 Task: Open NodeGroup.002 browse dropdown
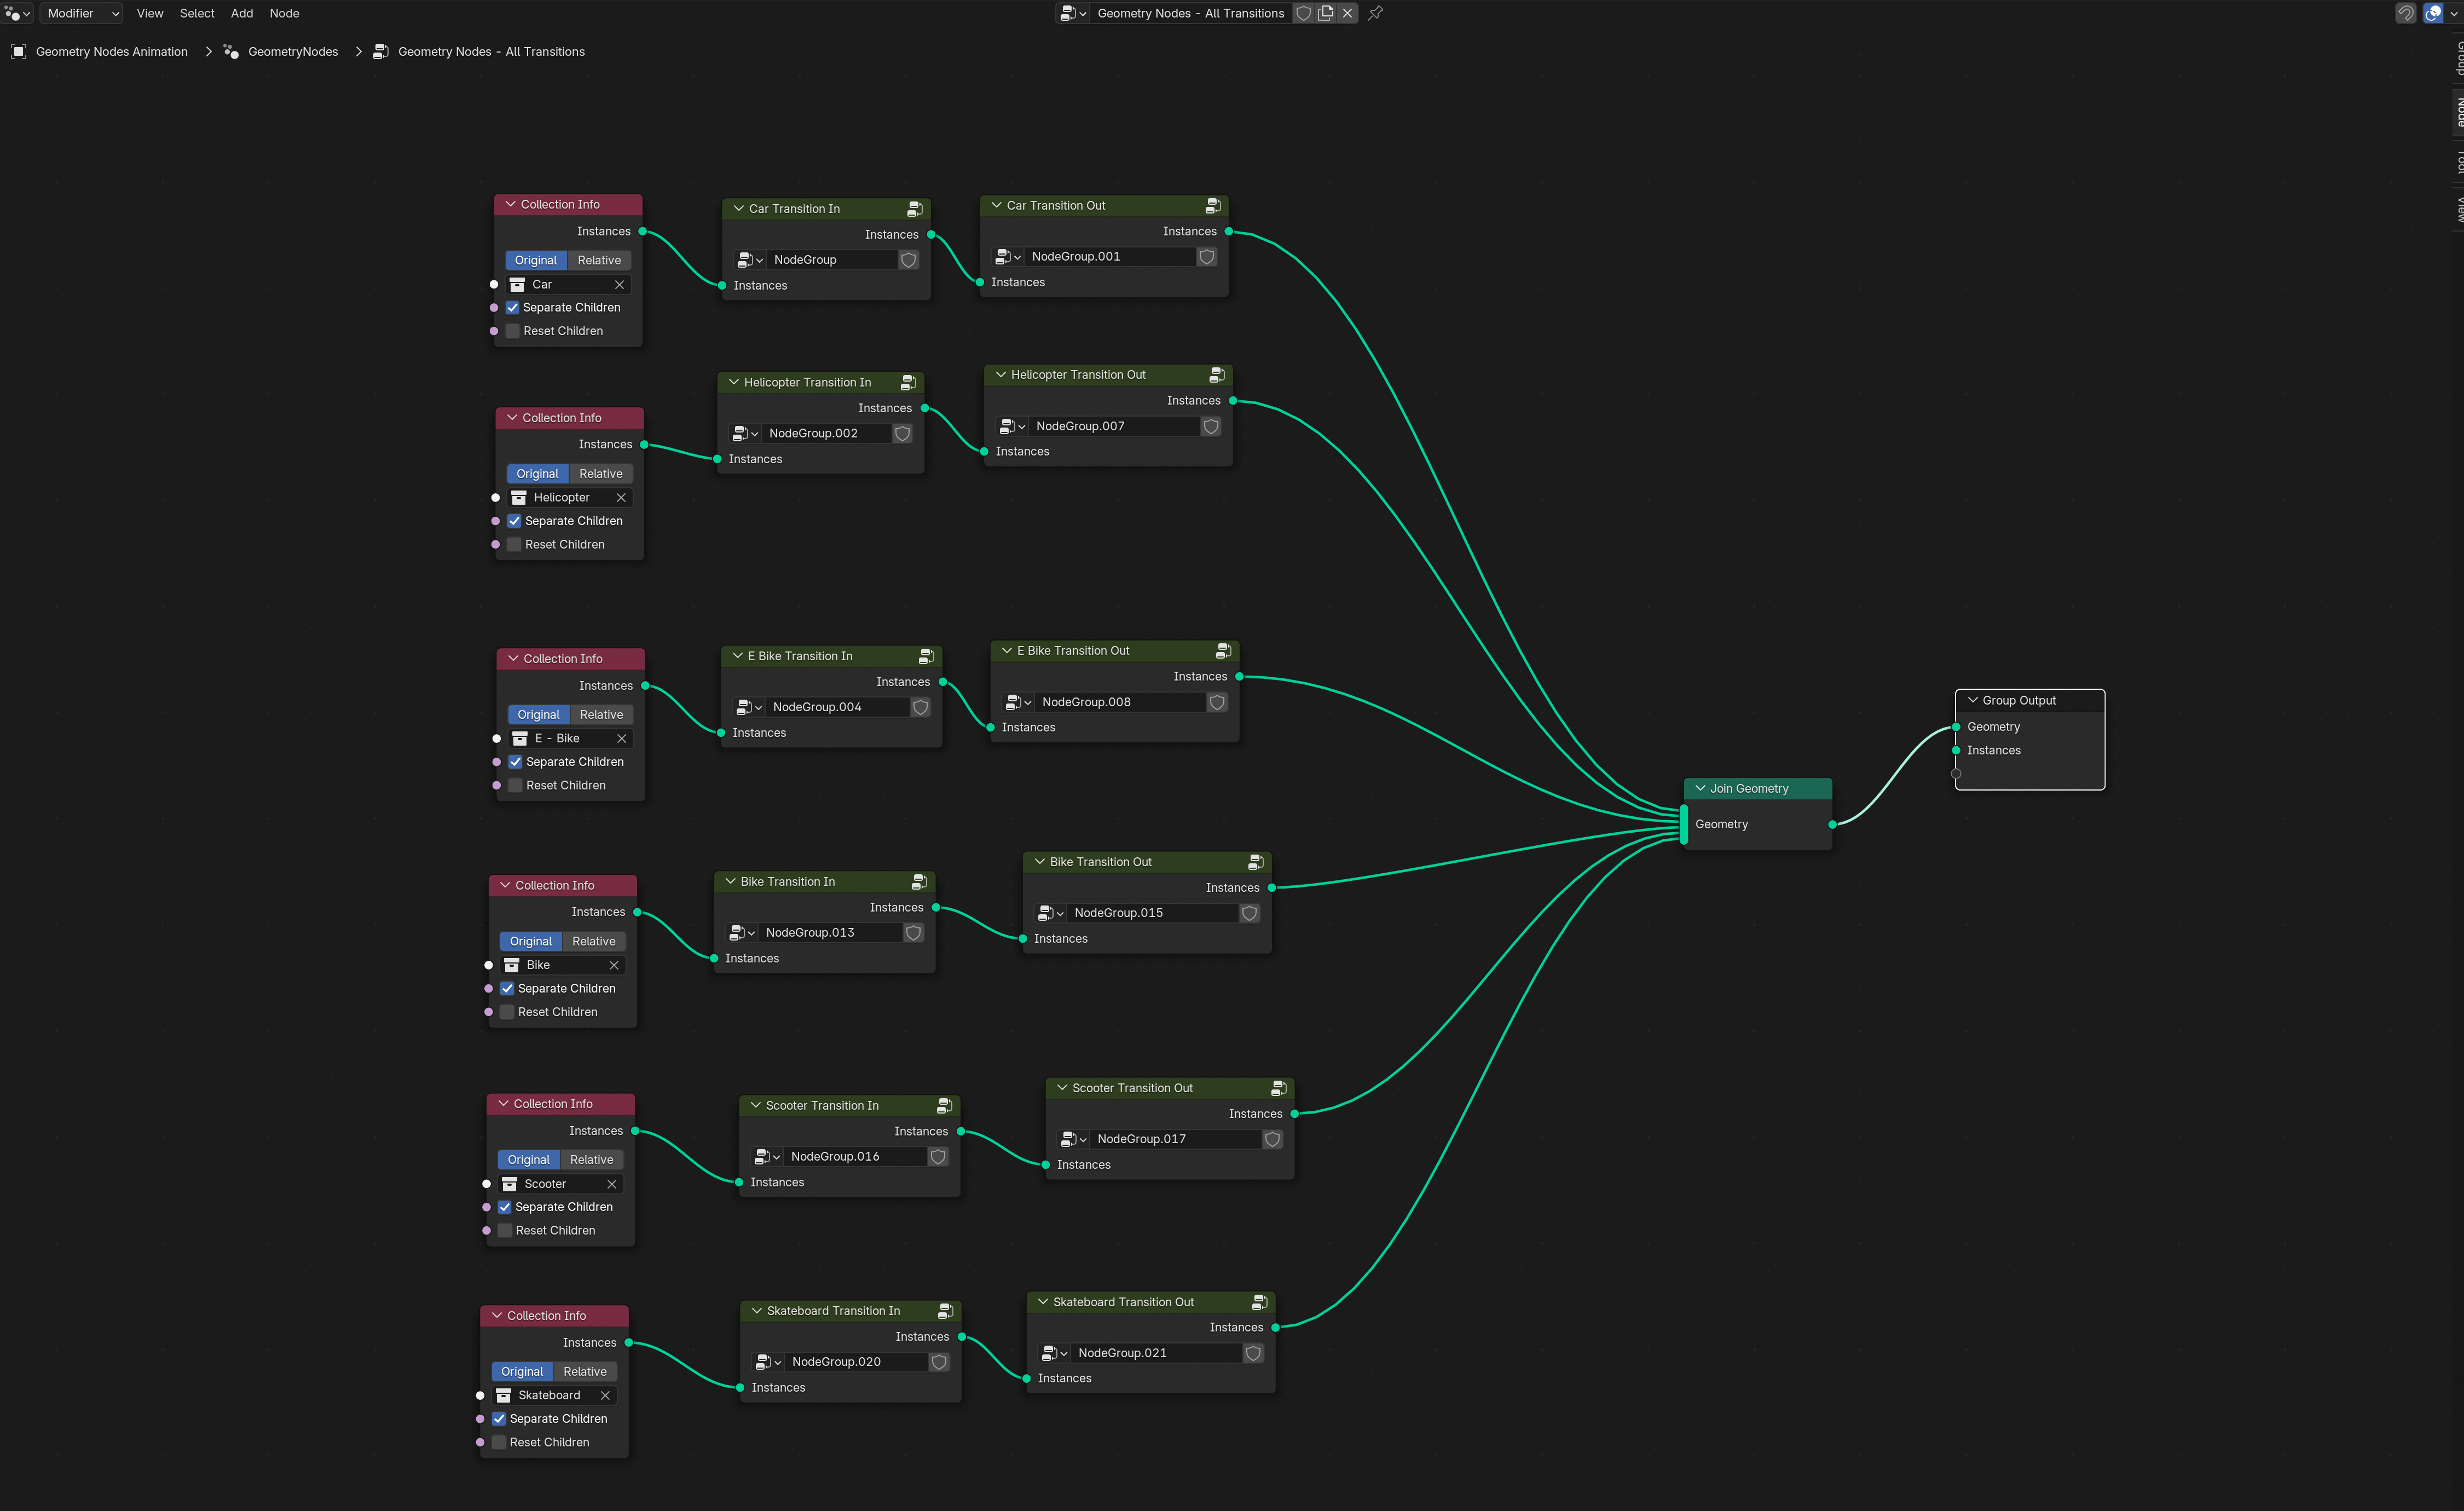click(745, 434)
